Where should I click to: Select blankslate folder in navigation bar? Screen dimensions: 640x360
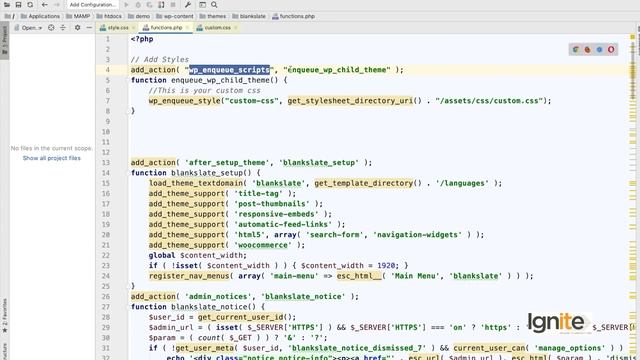pyautogui.click(x=249, y=16)
